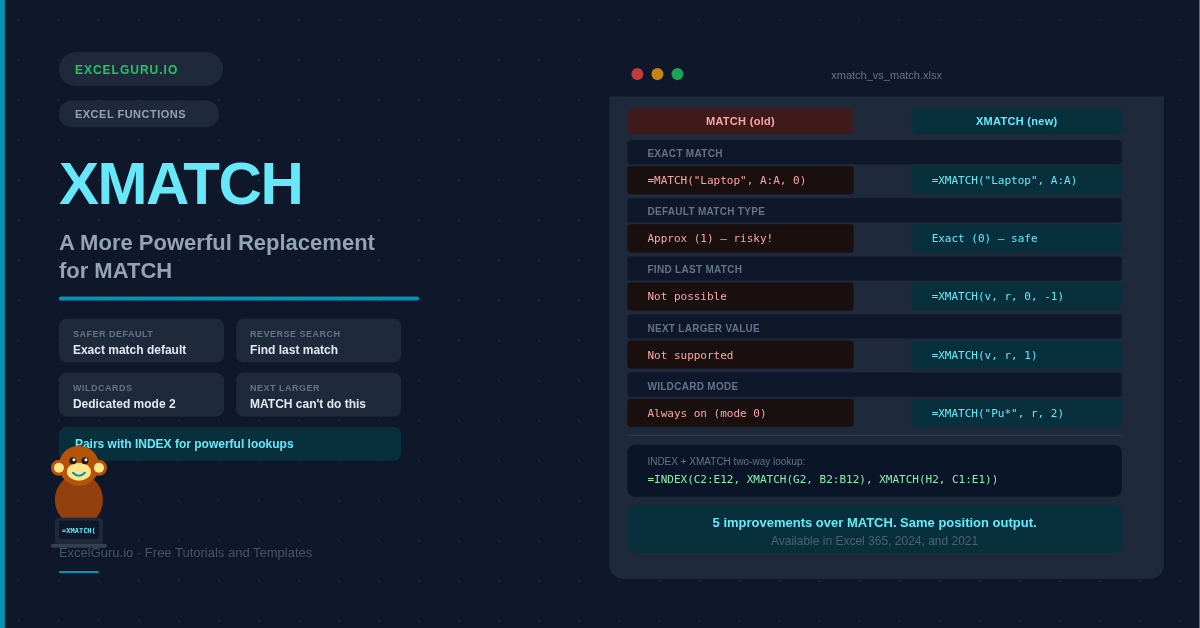Image resolution: width=1200 pixels, height=628 pixels.
Task: Click the red window dot
Action: click(x=637, y=74)
